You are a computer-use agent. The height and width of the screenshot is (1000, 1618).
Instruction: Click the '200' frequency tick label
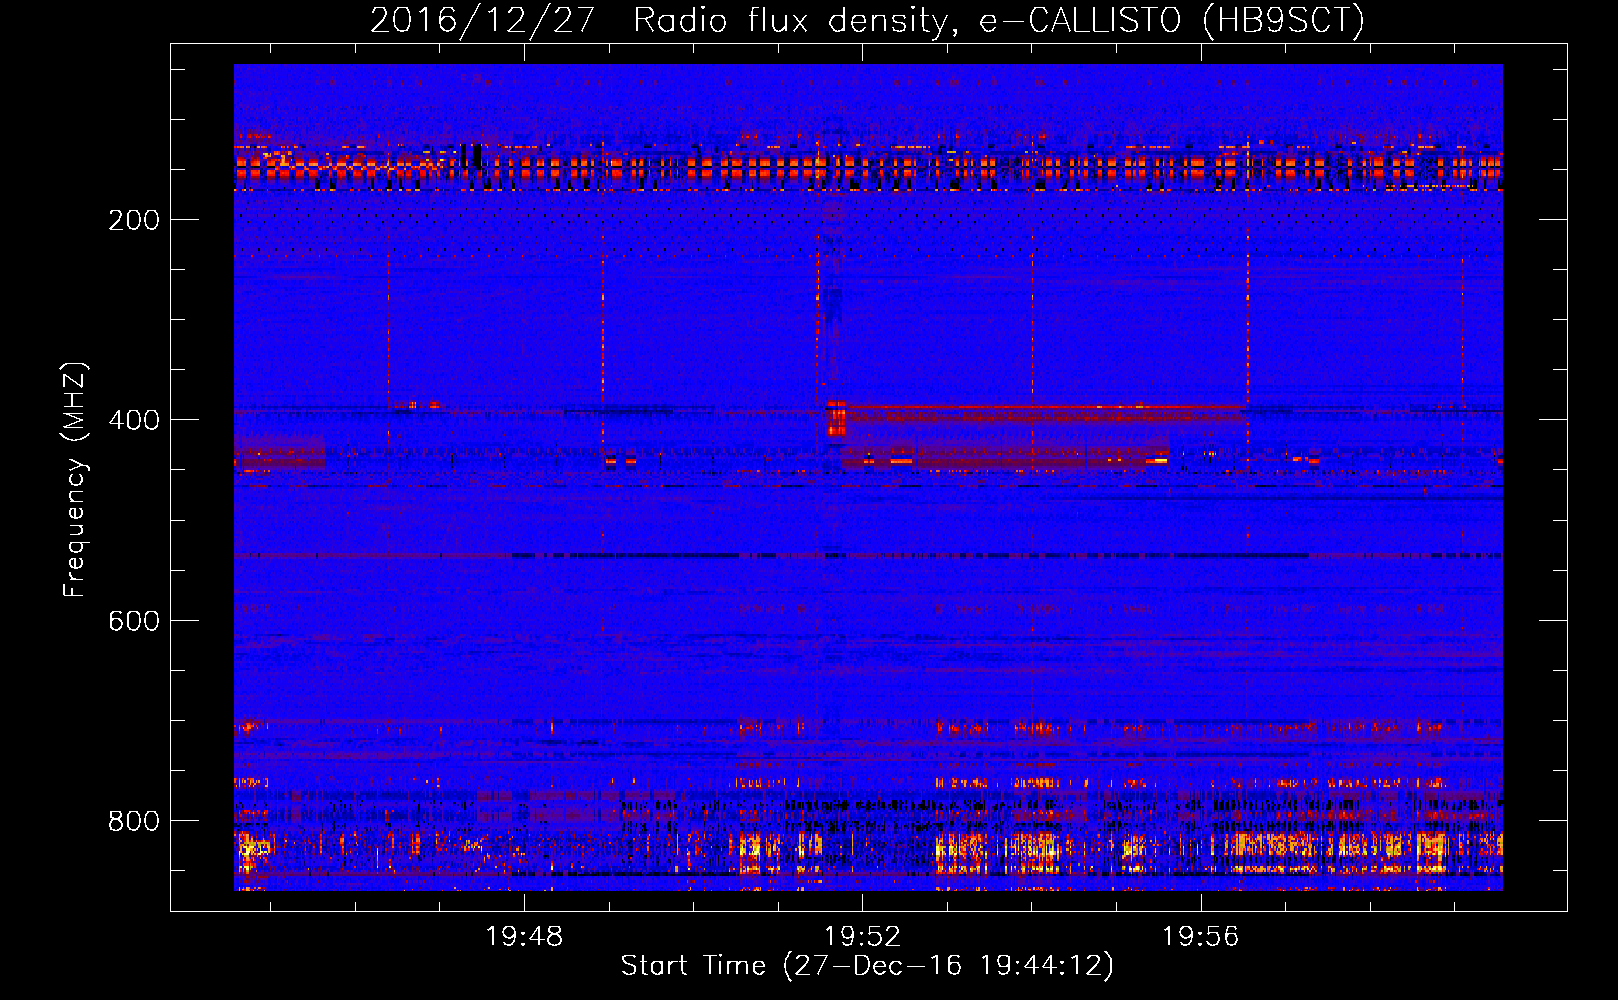(134, 220)
